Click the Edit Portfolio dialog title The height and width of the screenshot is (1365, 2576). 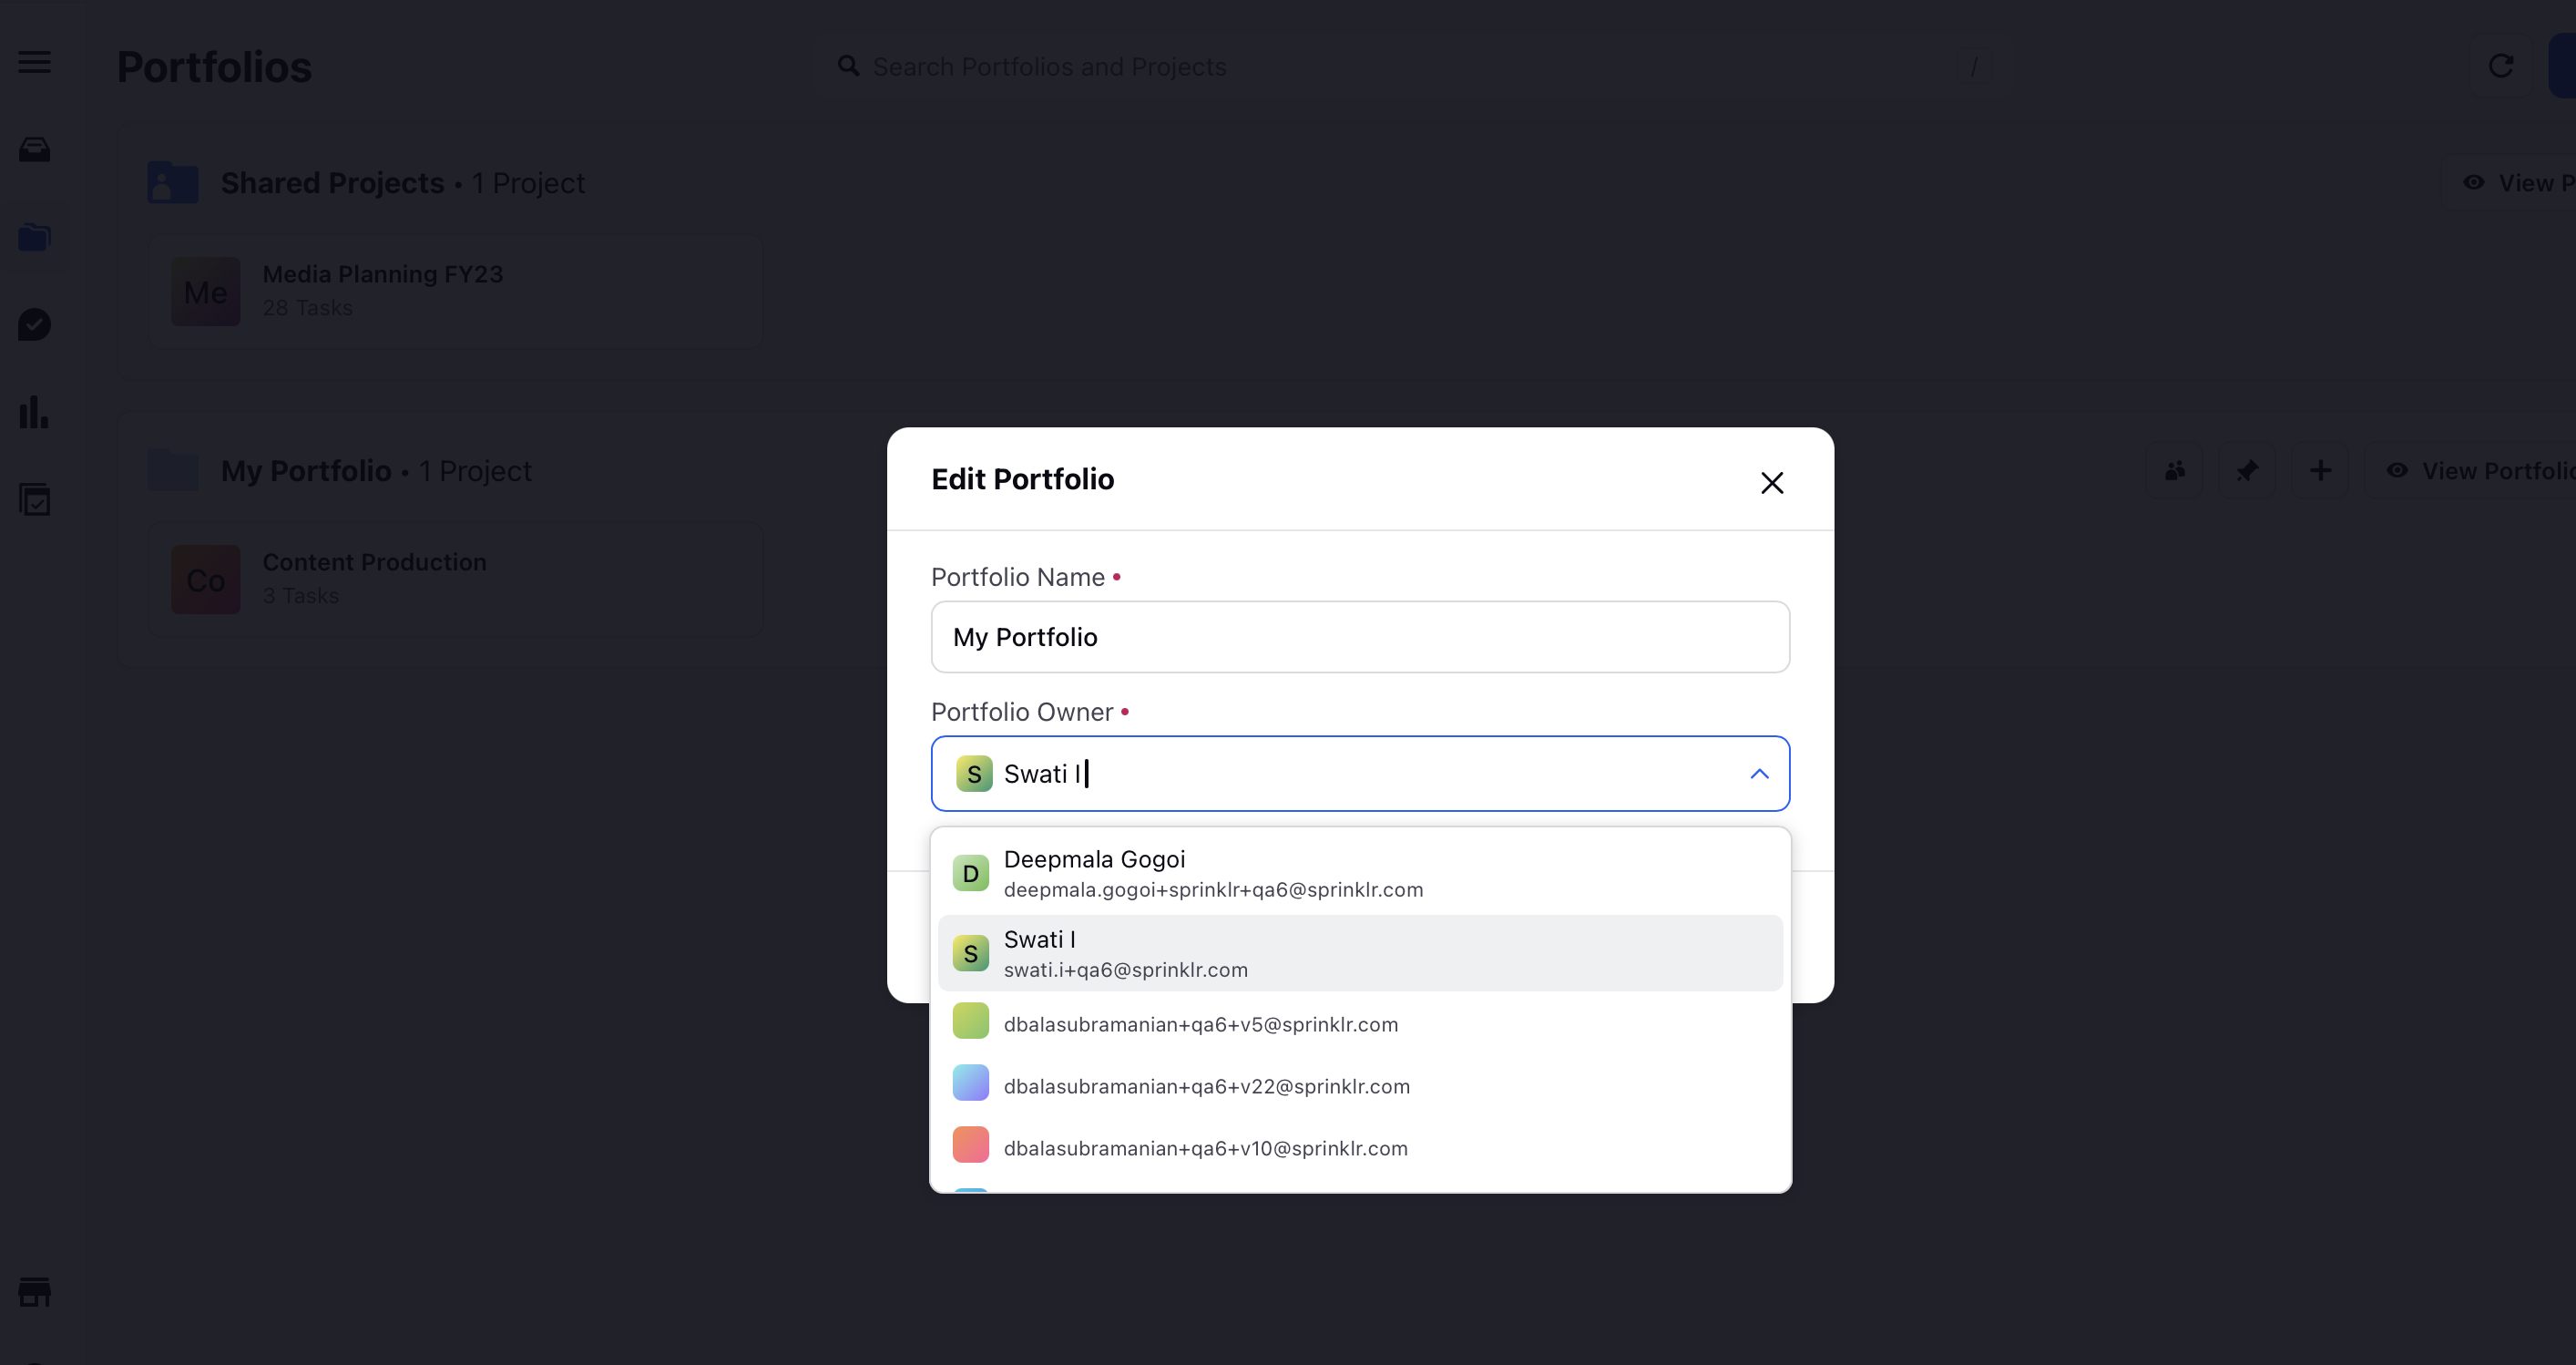pos(1023,479)
